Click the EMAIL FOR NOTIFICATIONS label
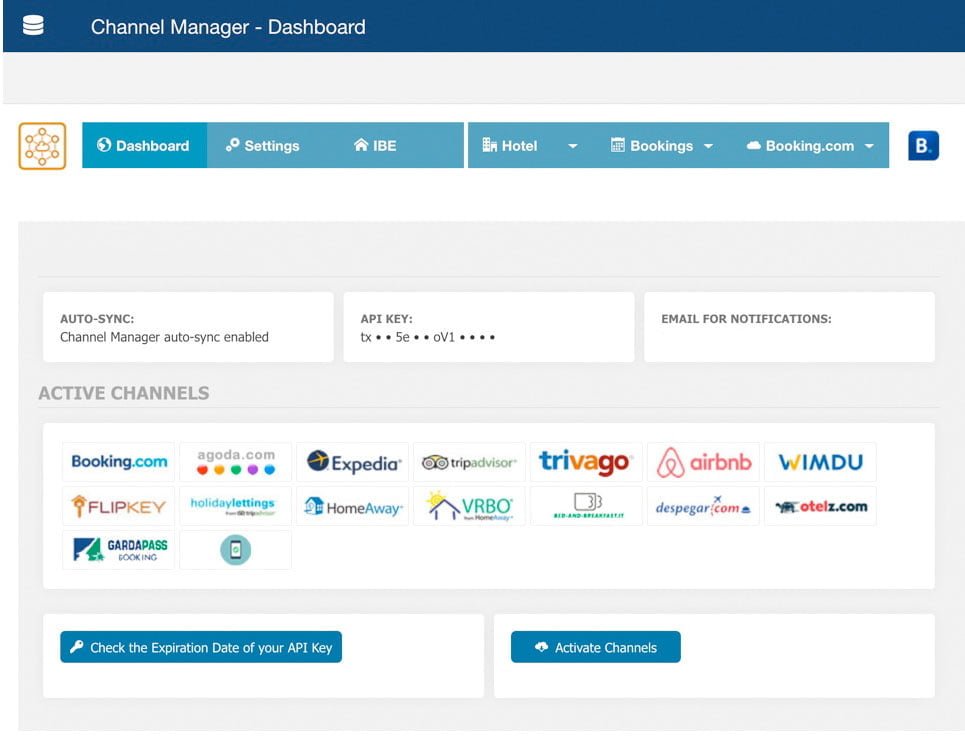Viewport: 965px width, 740px height. 747,319
